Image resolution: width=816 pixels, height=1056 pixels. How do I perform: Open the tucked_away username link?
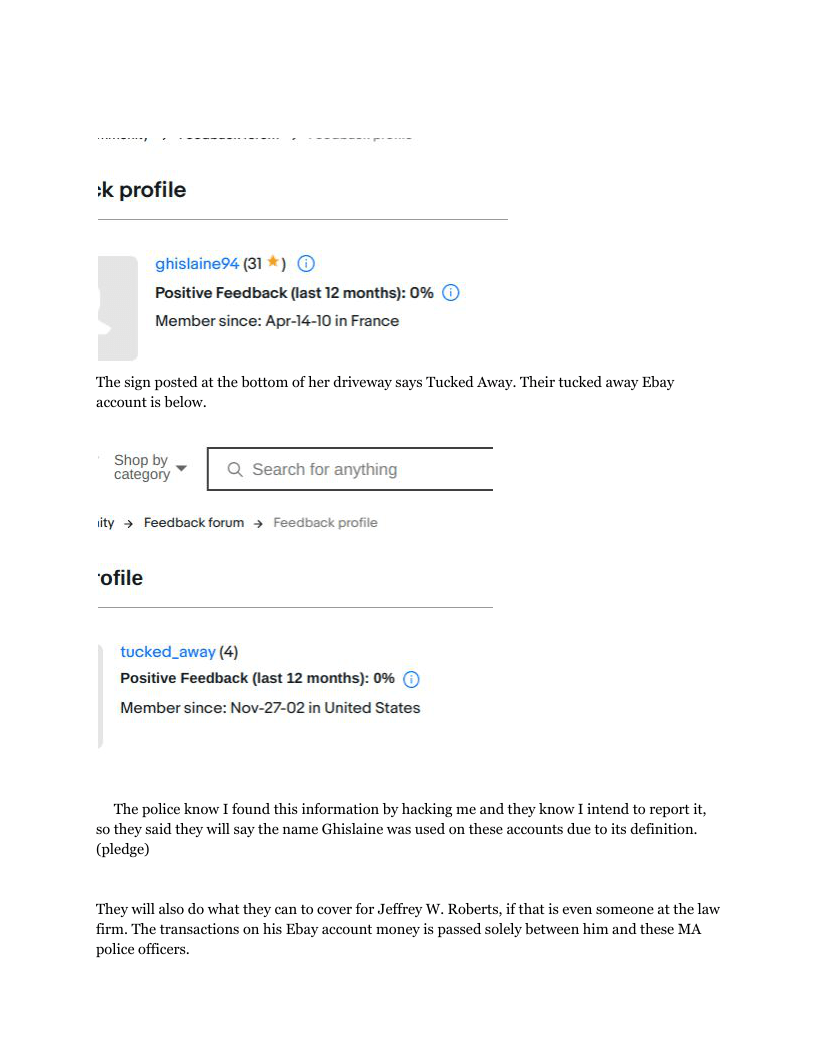coord(167,652)
